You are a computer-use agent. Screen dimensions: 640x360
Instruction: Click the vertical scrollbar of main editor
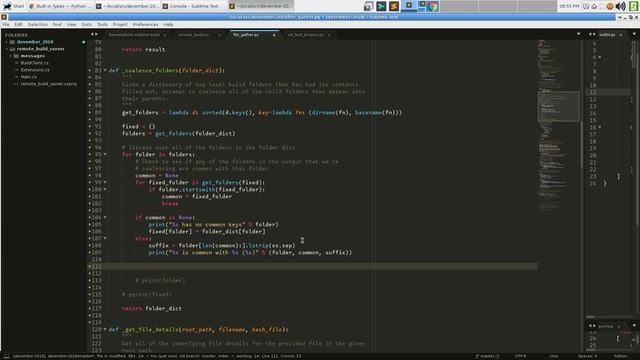[582, 144]
